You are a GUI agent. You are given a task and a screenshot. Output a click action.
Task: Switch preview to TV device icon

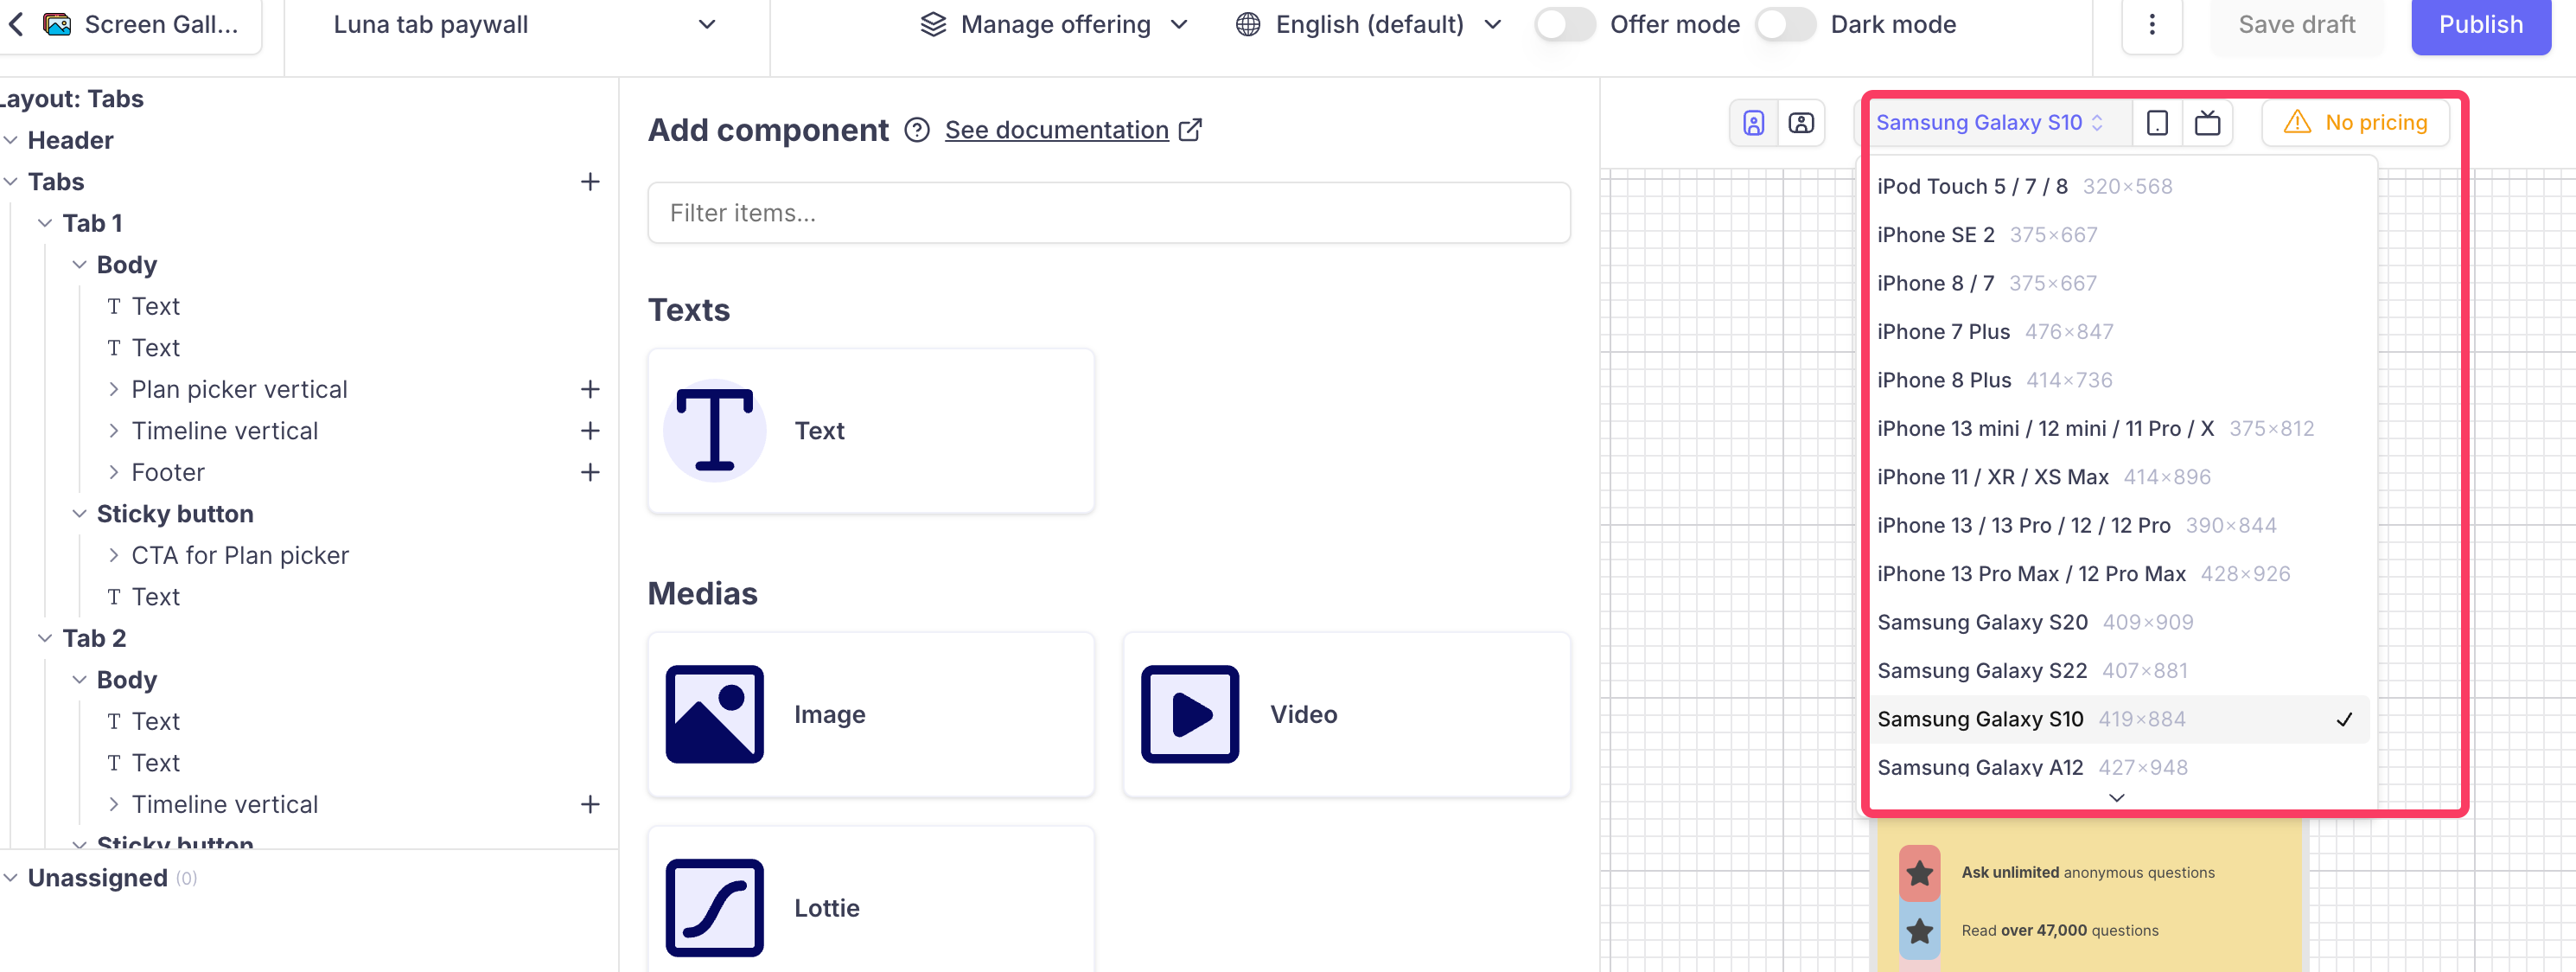[2207, 123]
